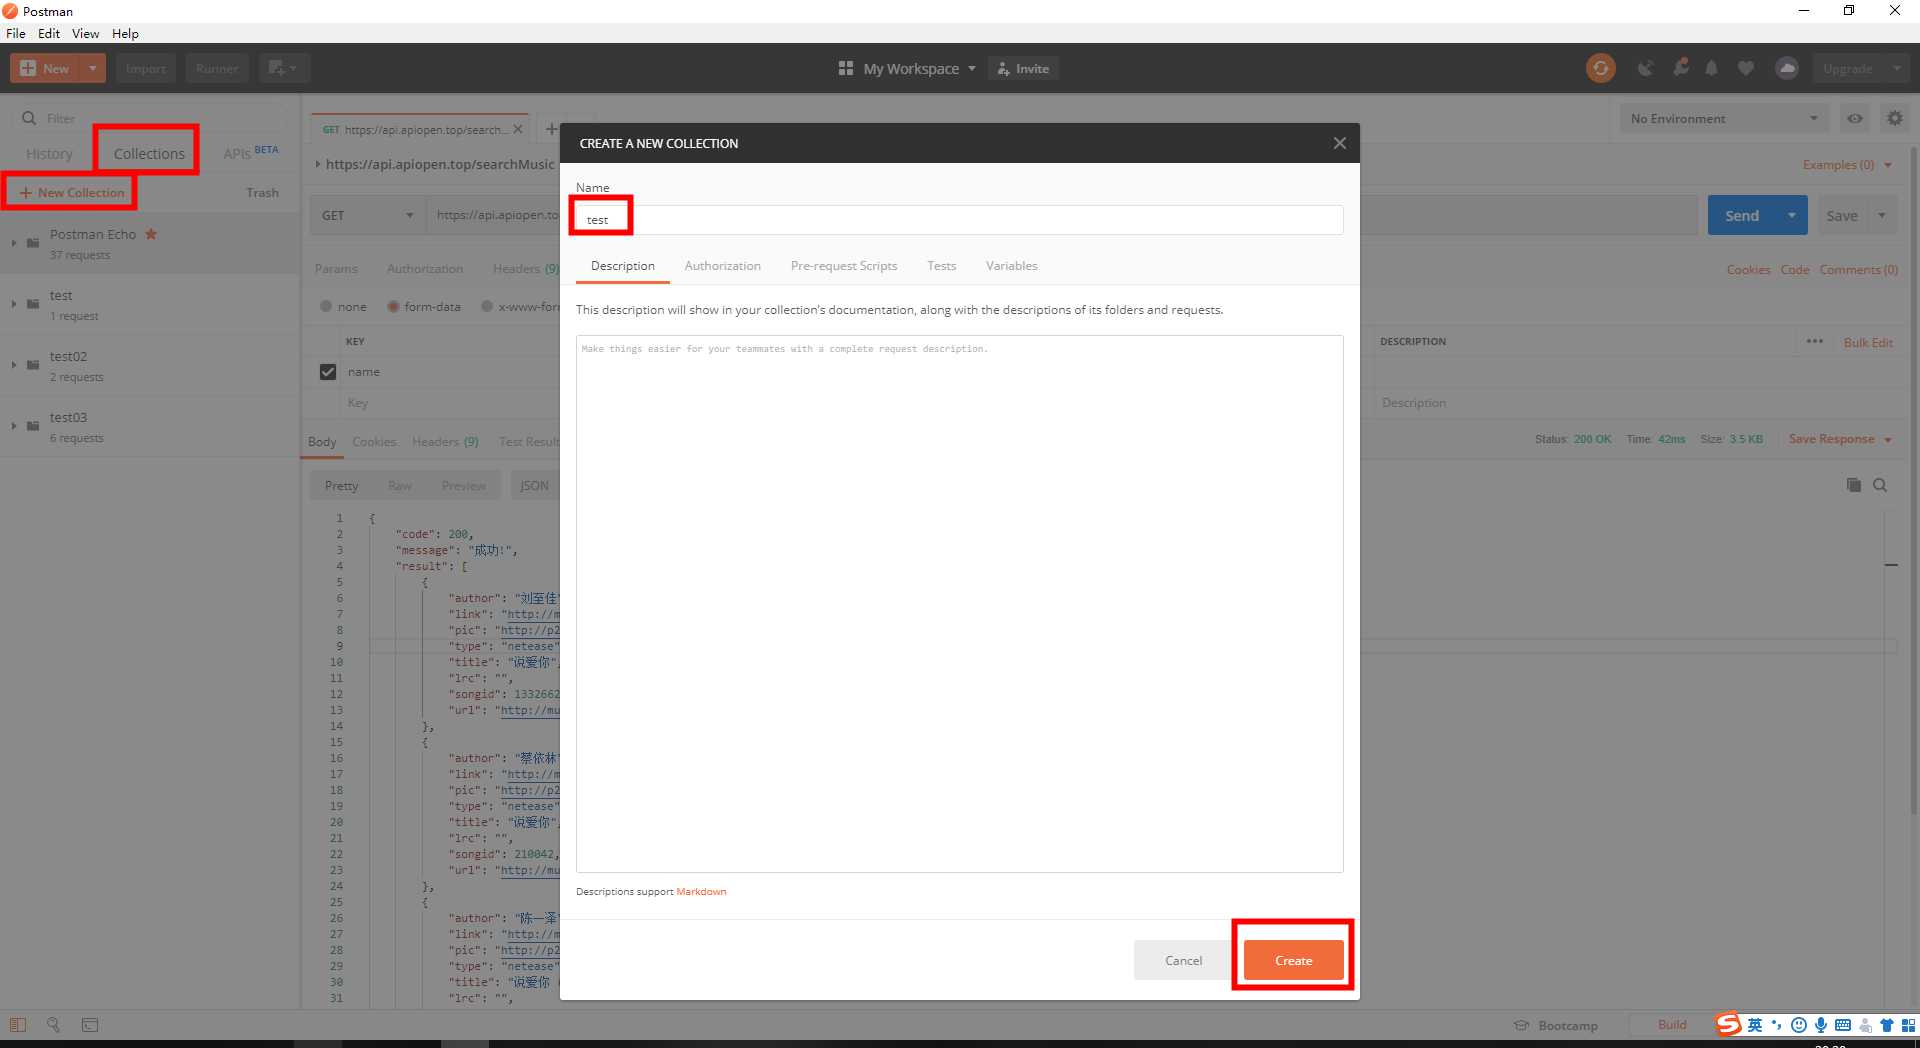Open the File menu
Screen dimensions: 1920x1048
[16, 33]
